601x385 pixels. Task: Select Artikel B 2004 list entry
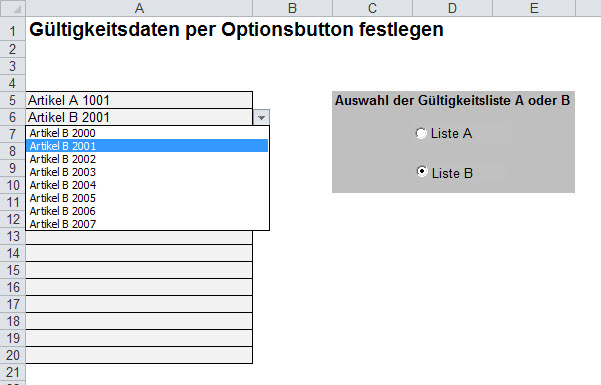coord(147,185)
